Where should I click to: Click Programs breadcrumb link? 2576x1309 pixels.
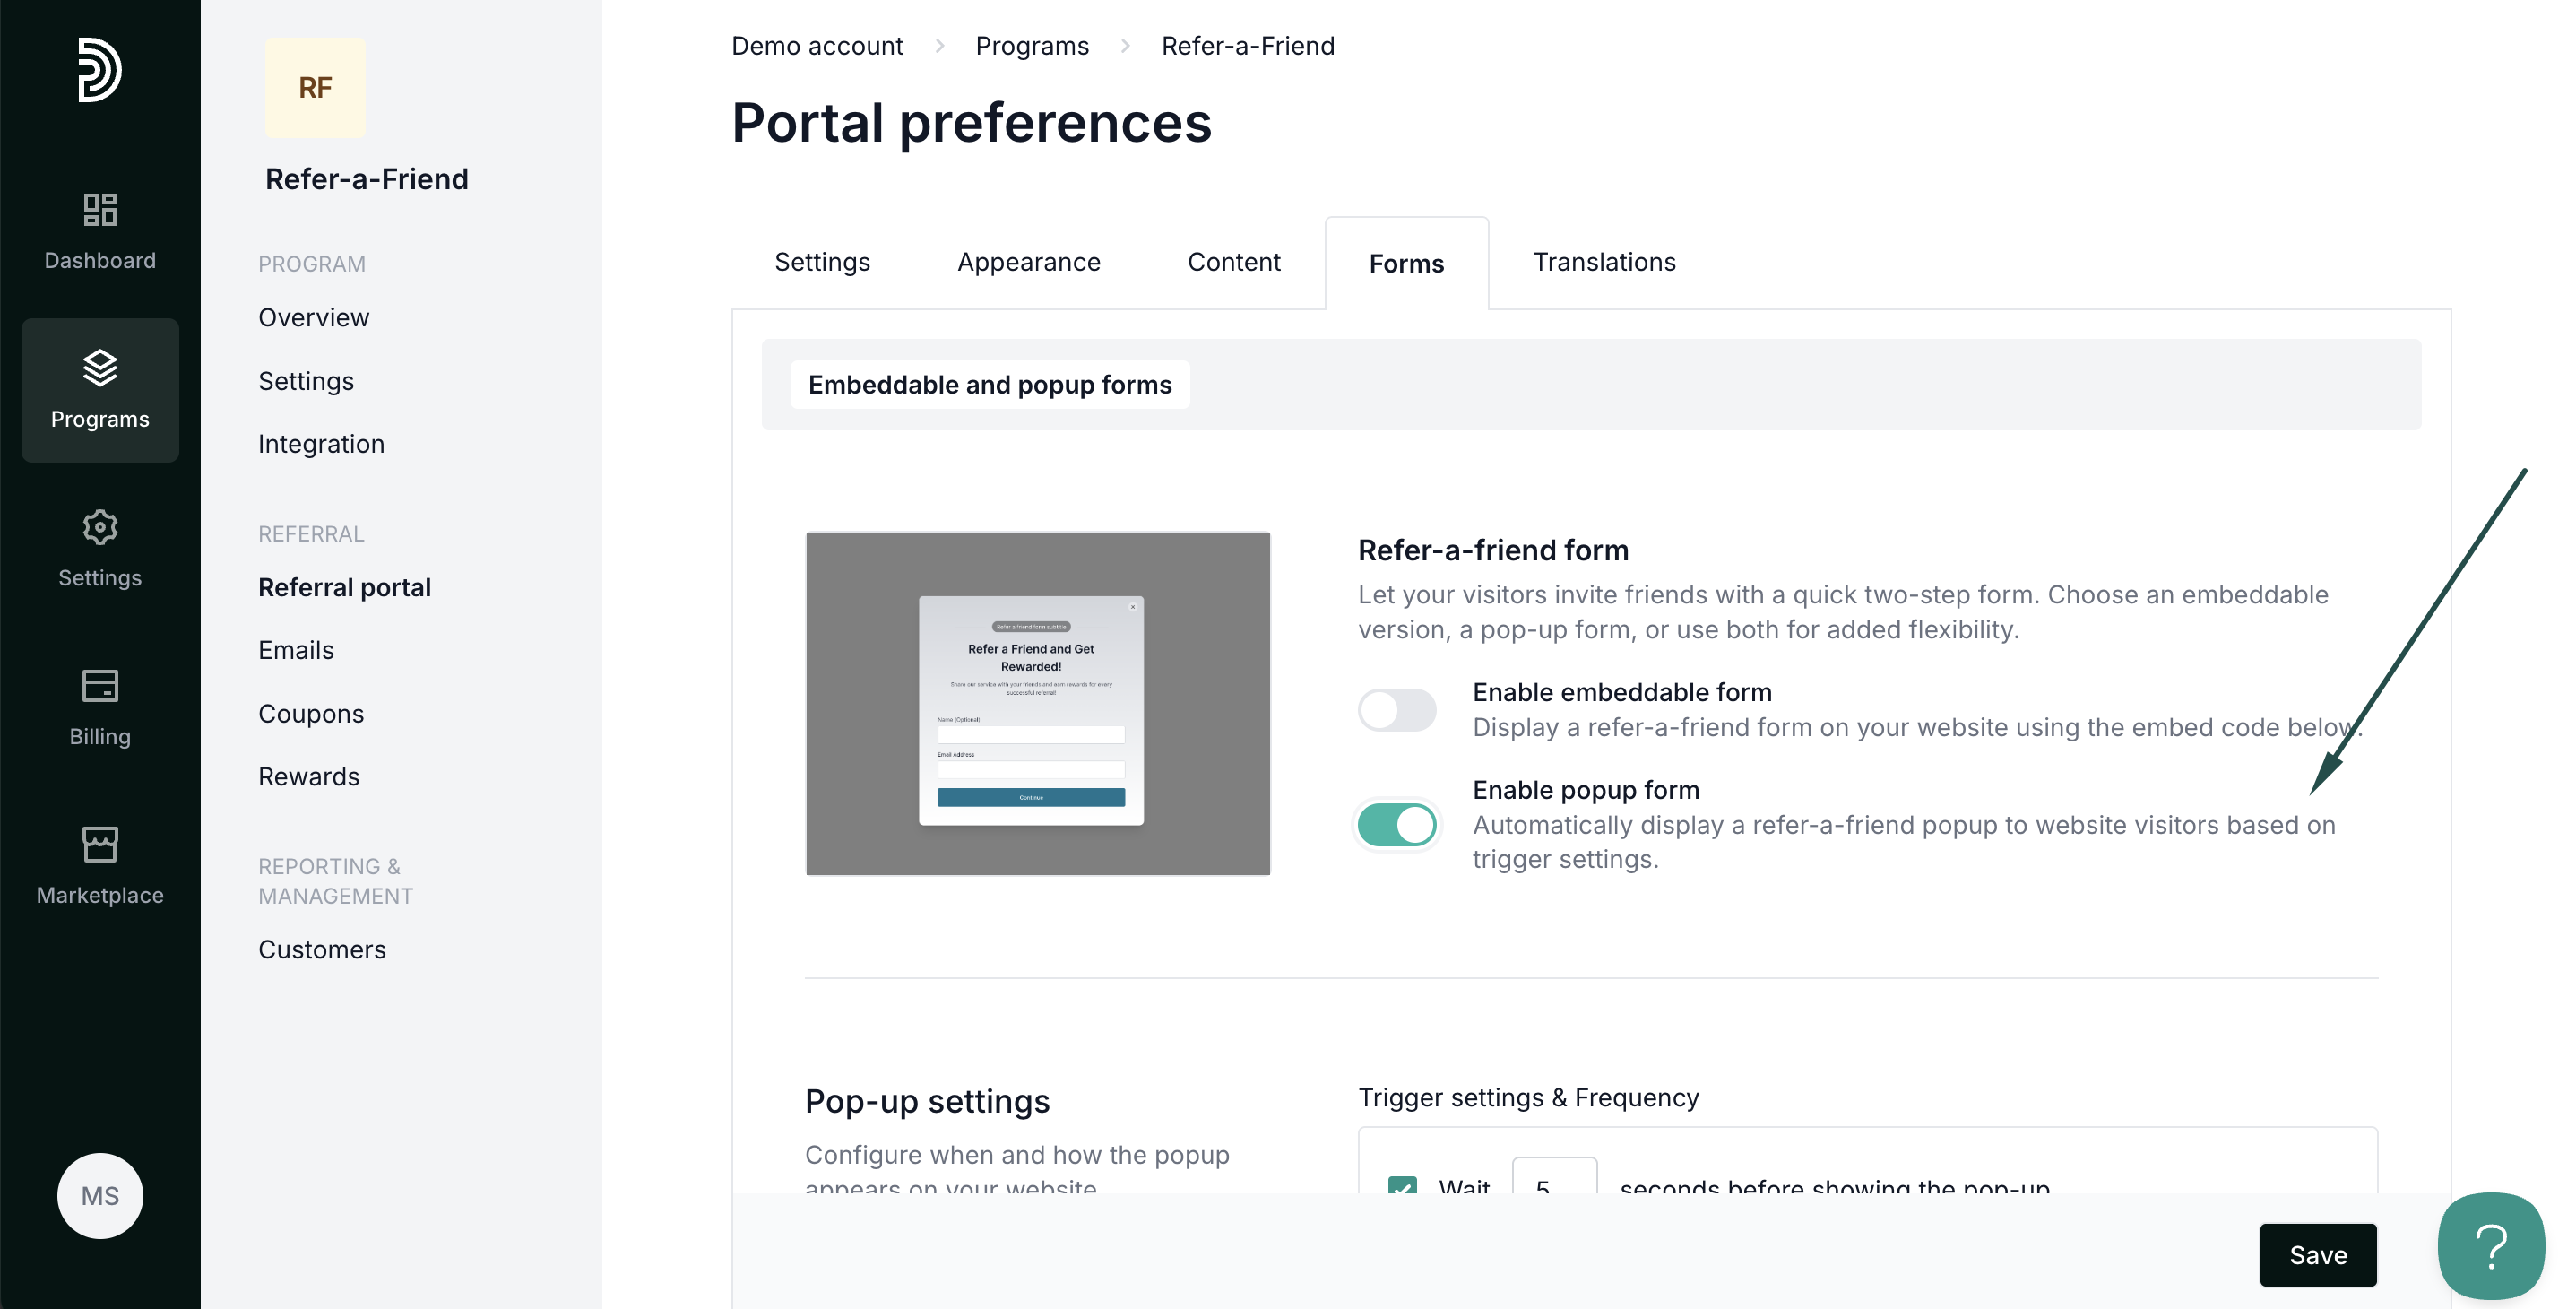(x=1031, y=46)
